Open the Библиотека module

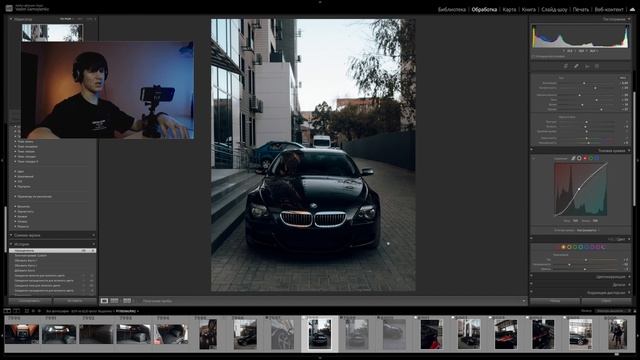(x=451, y=9)
